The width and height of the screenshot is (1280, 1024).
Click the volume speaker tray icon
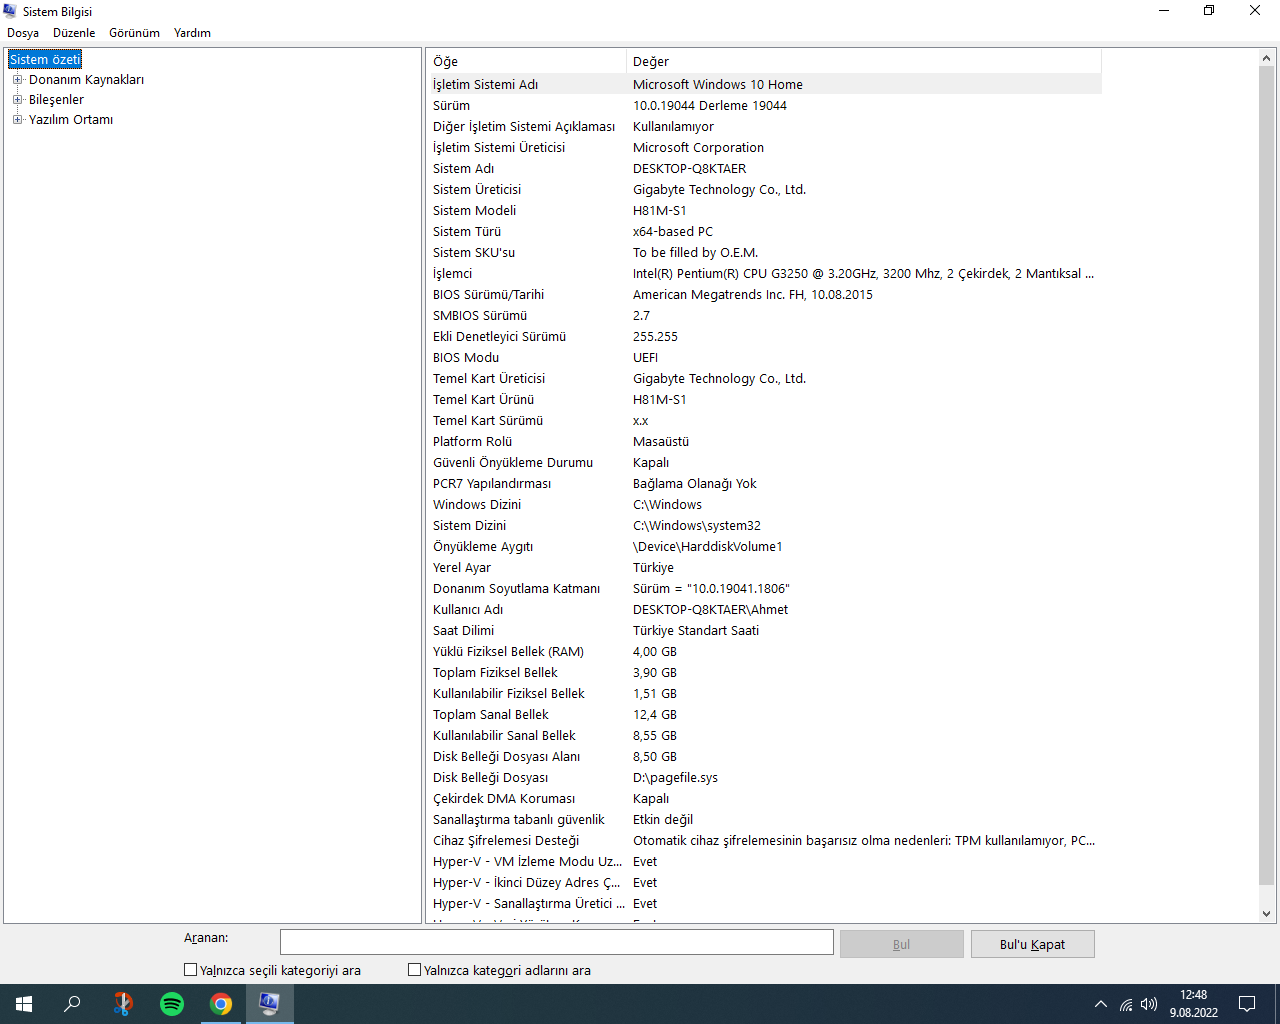[x=1149, y=1004]
